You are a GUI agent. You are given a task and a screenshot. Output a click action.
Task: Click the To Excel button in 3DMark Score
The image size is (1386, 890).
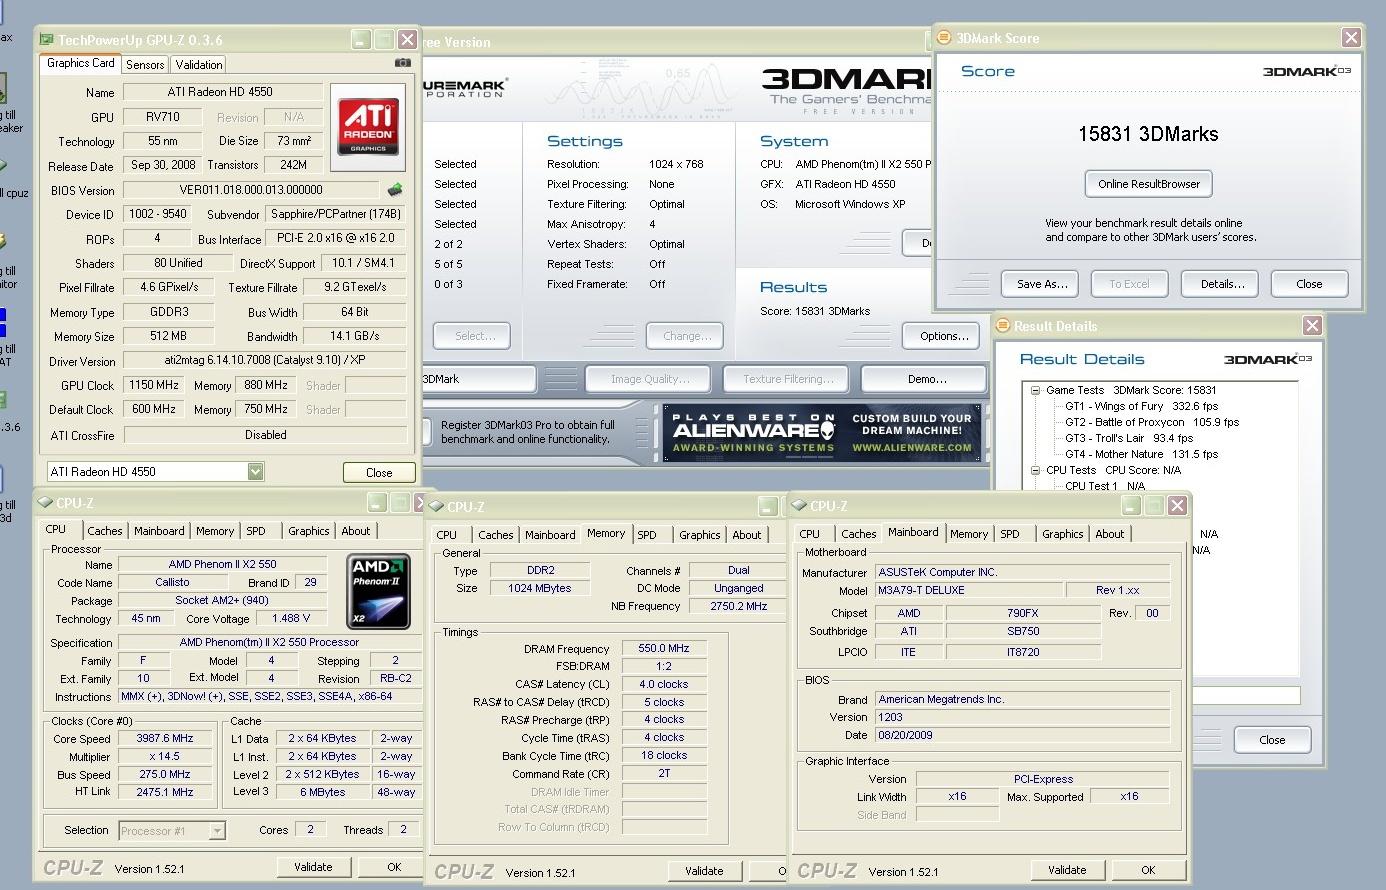1129,284
